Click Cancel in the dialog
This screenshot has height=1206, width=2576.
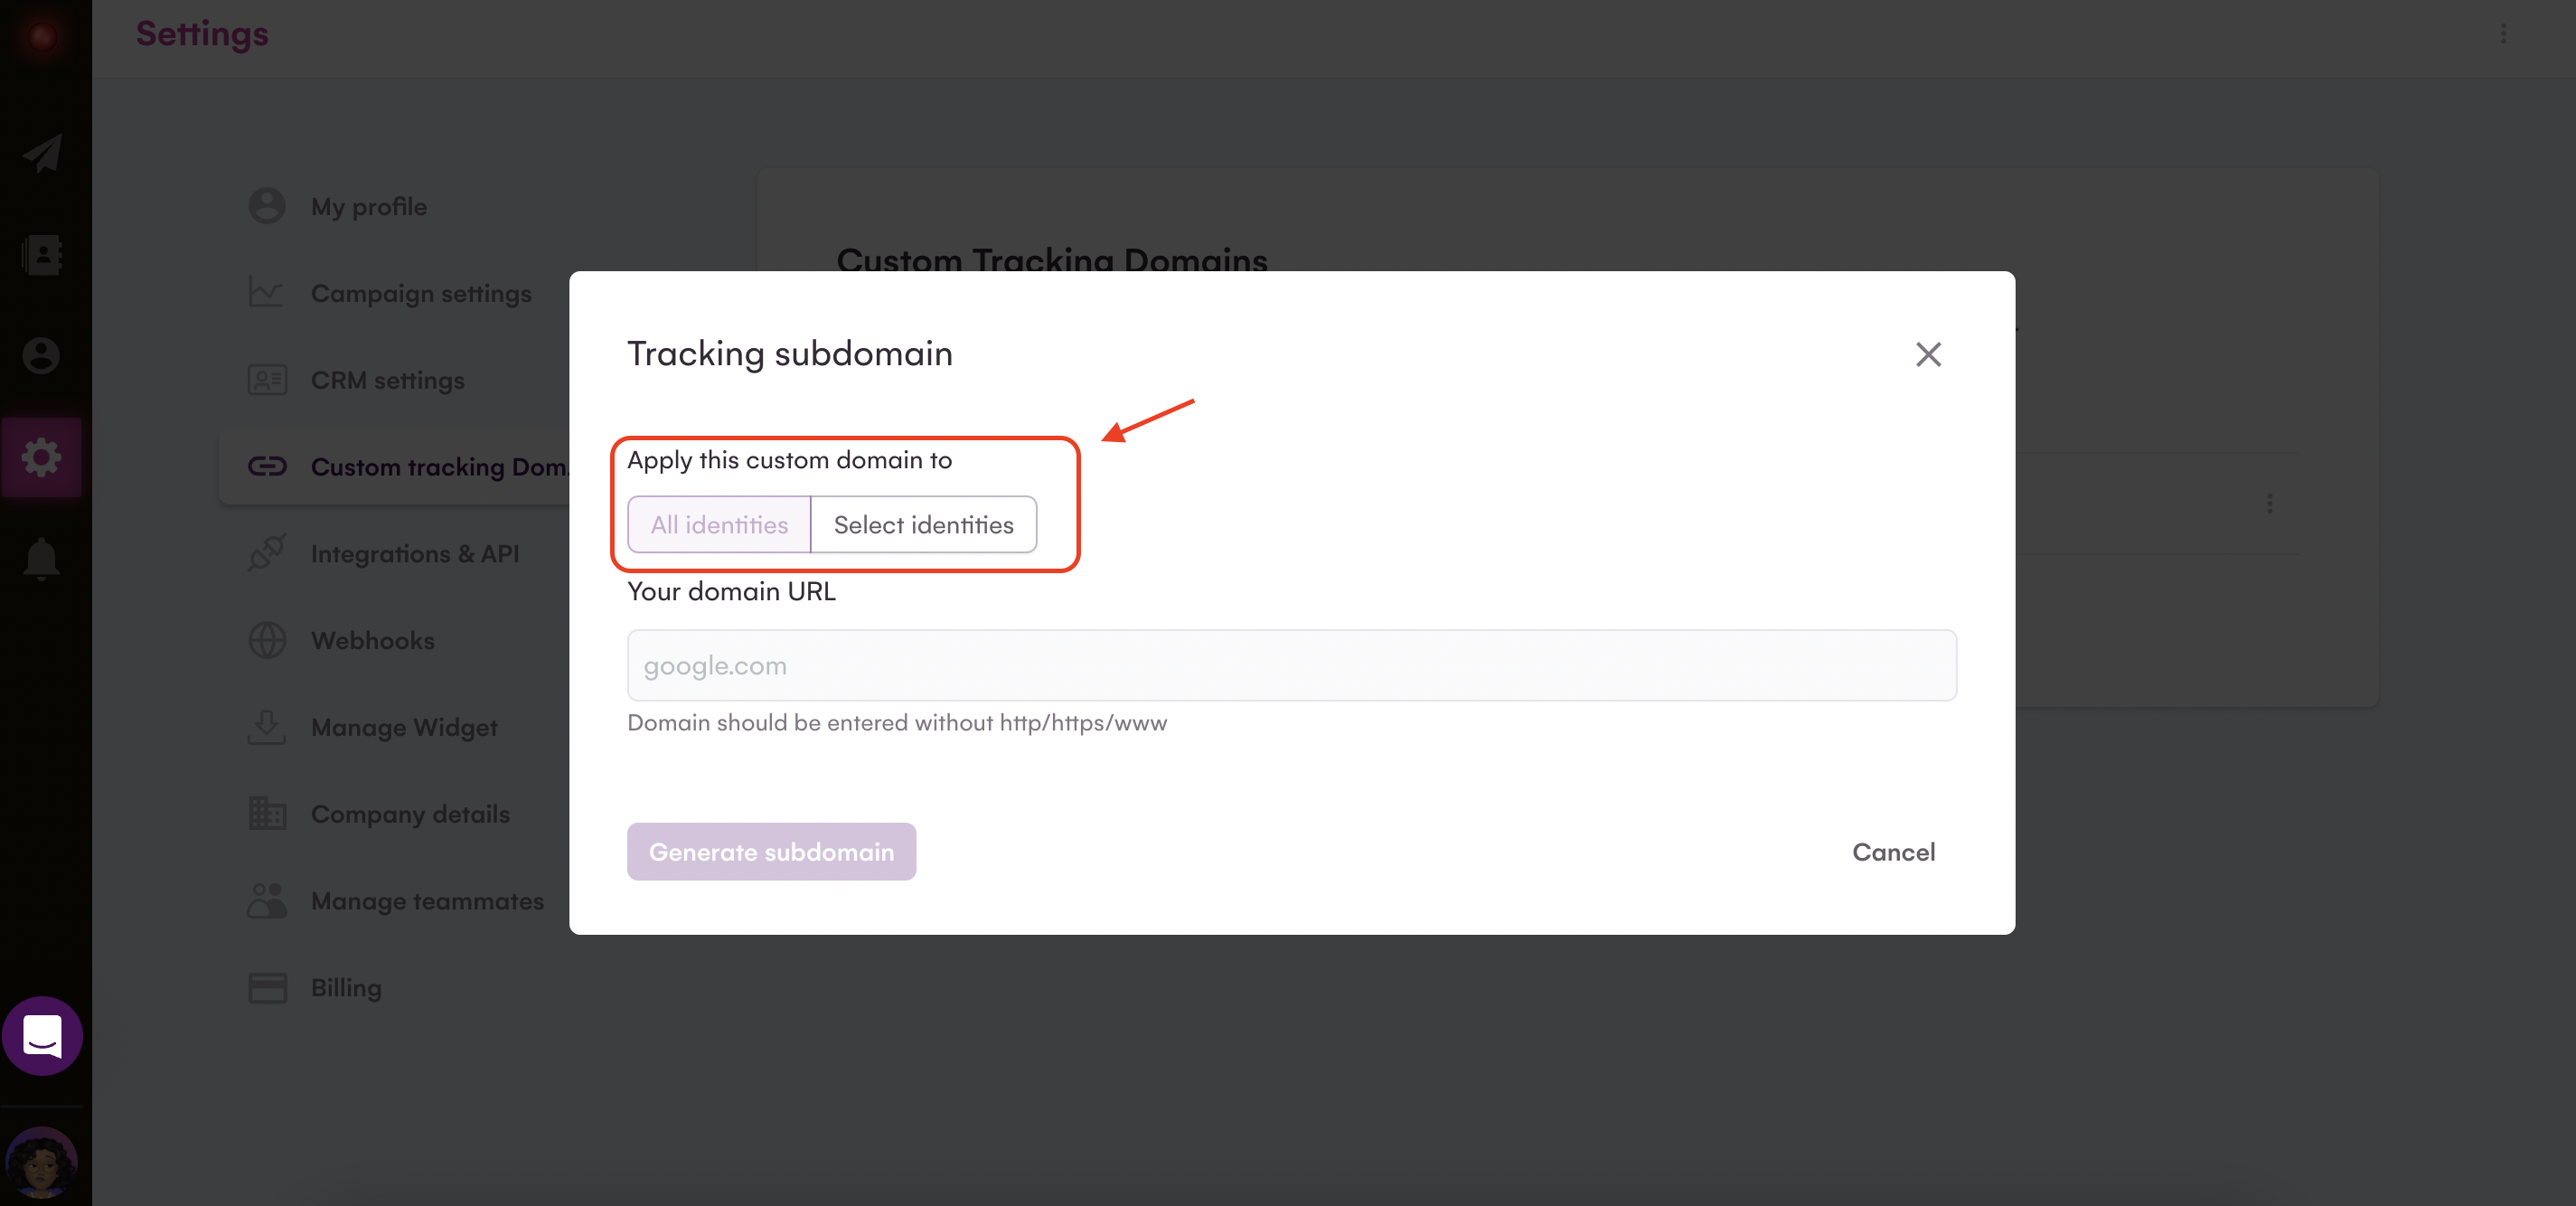1893,851
